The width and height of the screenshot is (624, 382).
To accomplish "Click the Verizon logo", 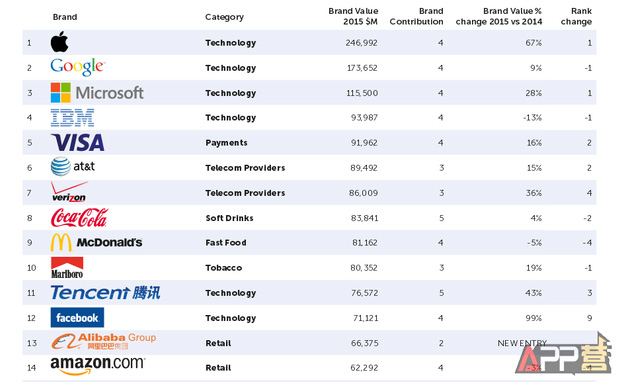I will [69, 192].
